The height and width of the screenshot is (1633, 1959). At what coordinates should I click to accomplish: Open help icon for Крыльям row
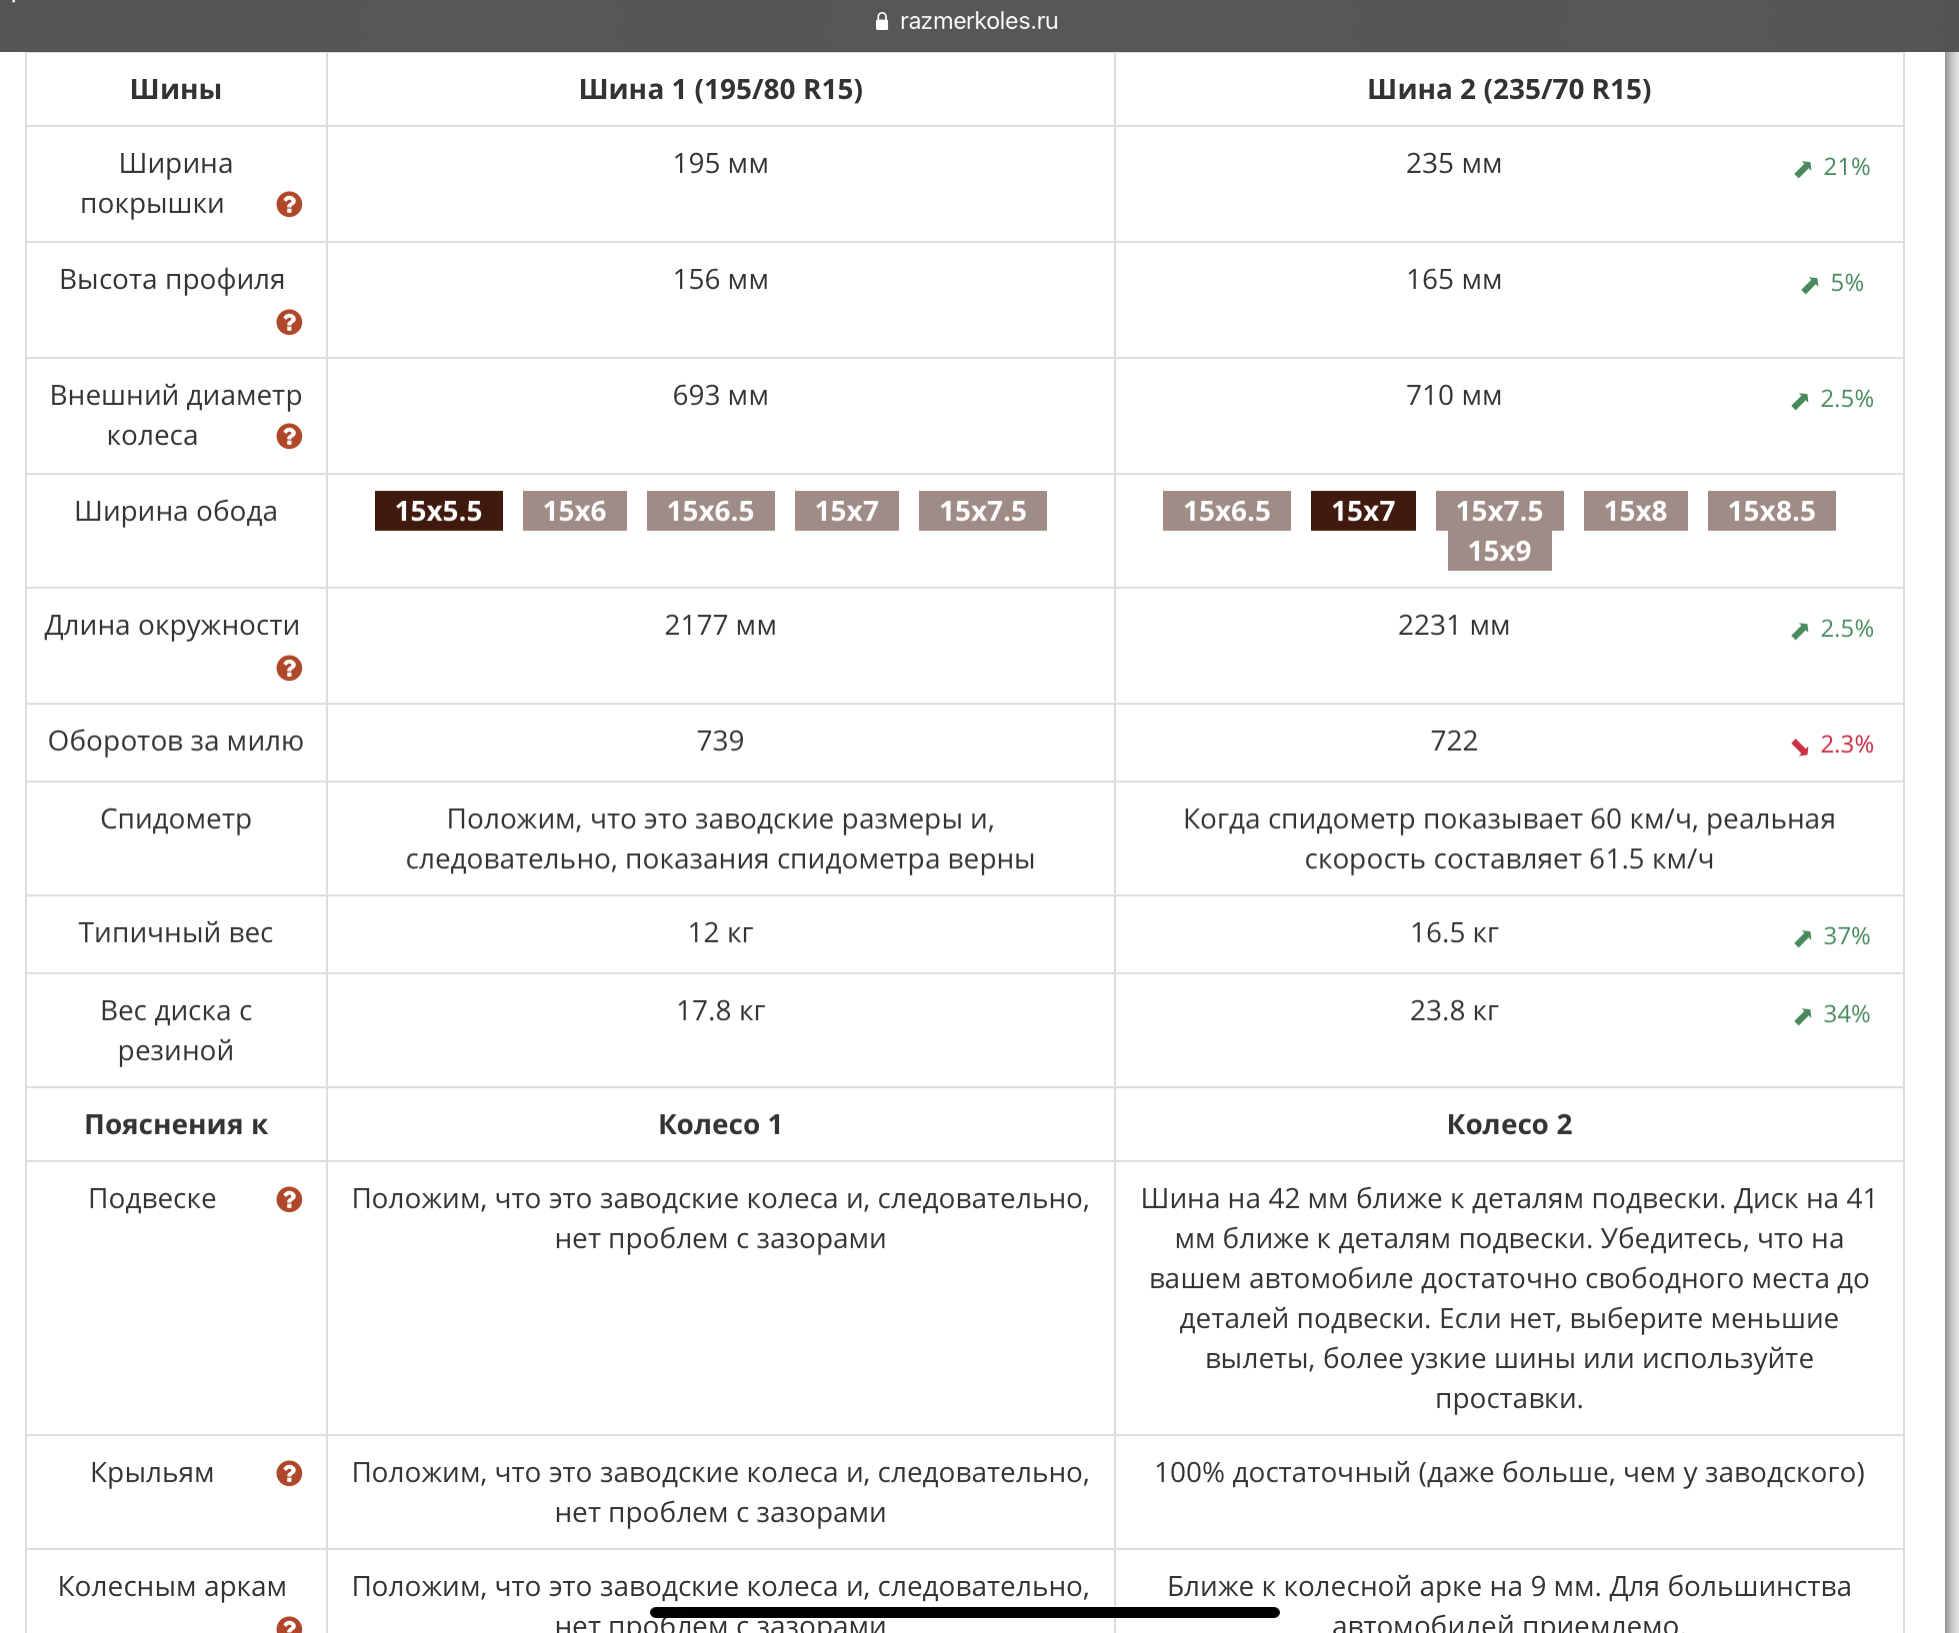pos(289,1474)
